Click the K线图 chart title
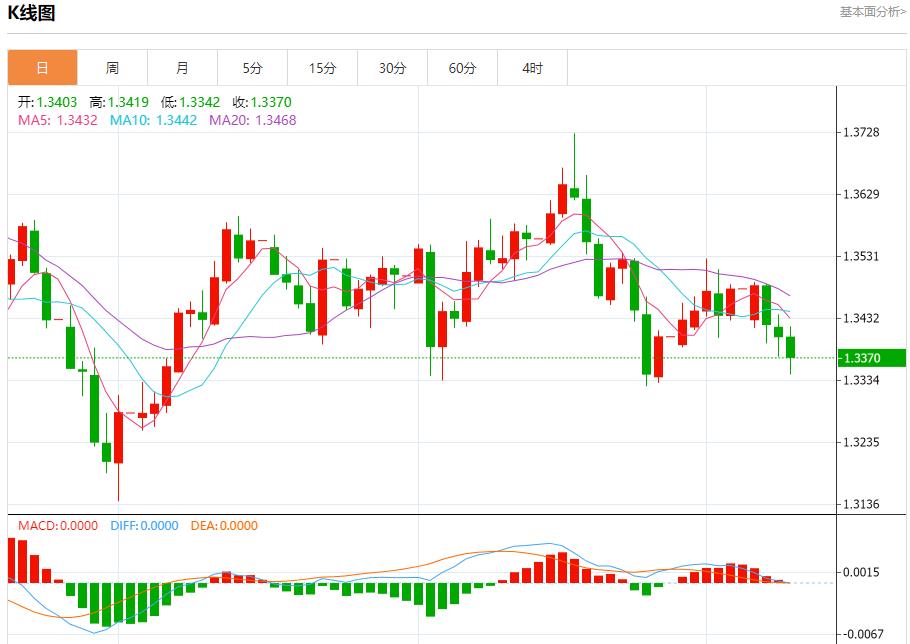Viewport: 910px width, 644px height. [34, 15]
